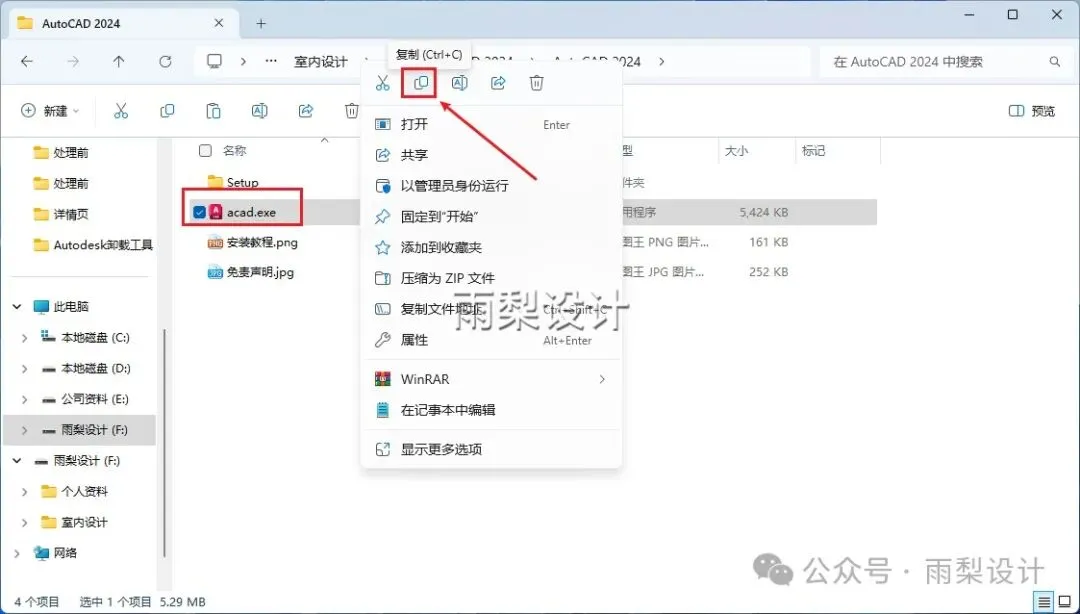Screen dimensions: 1080x614
Task: Choose 添加到收藏夹 in context menu
Action: pyautogui.click(x=492, y=247)
